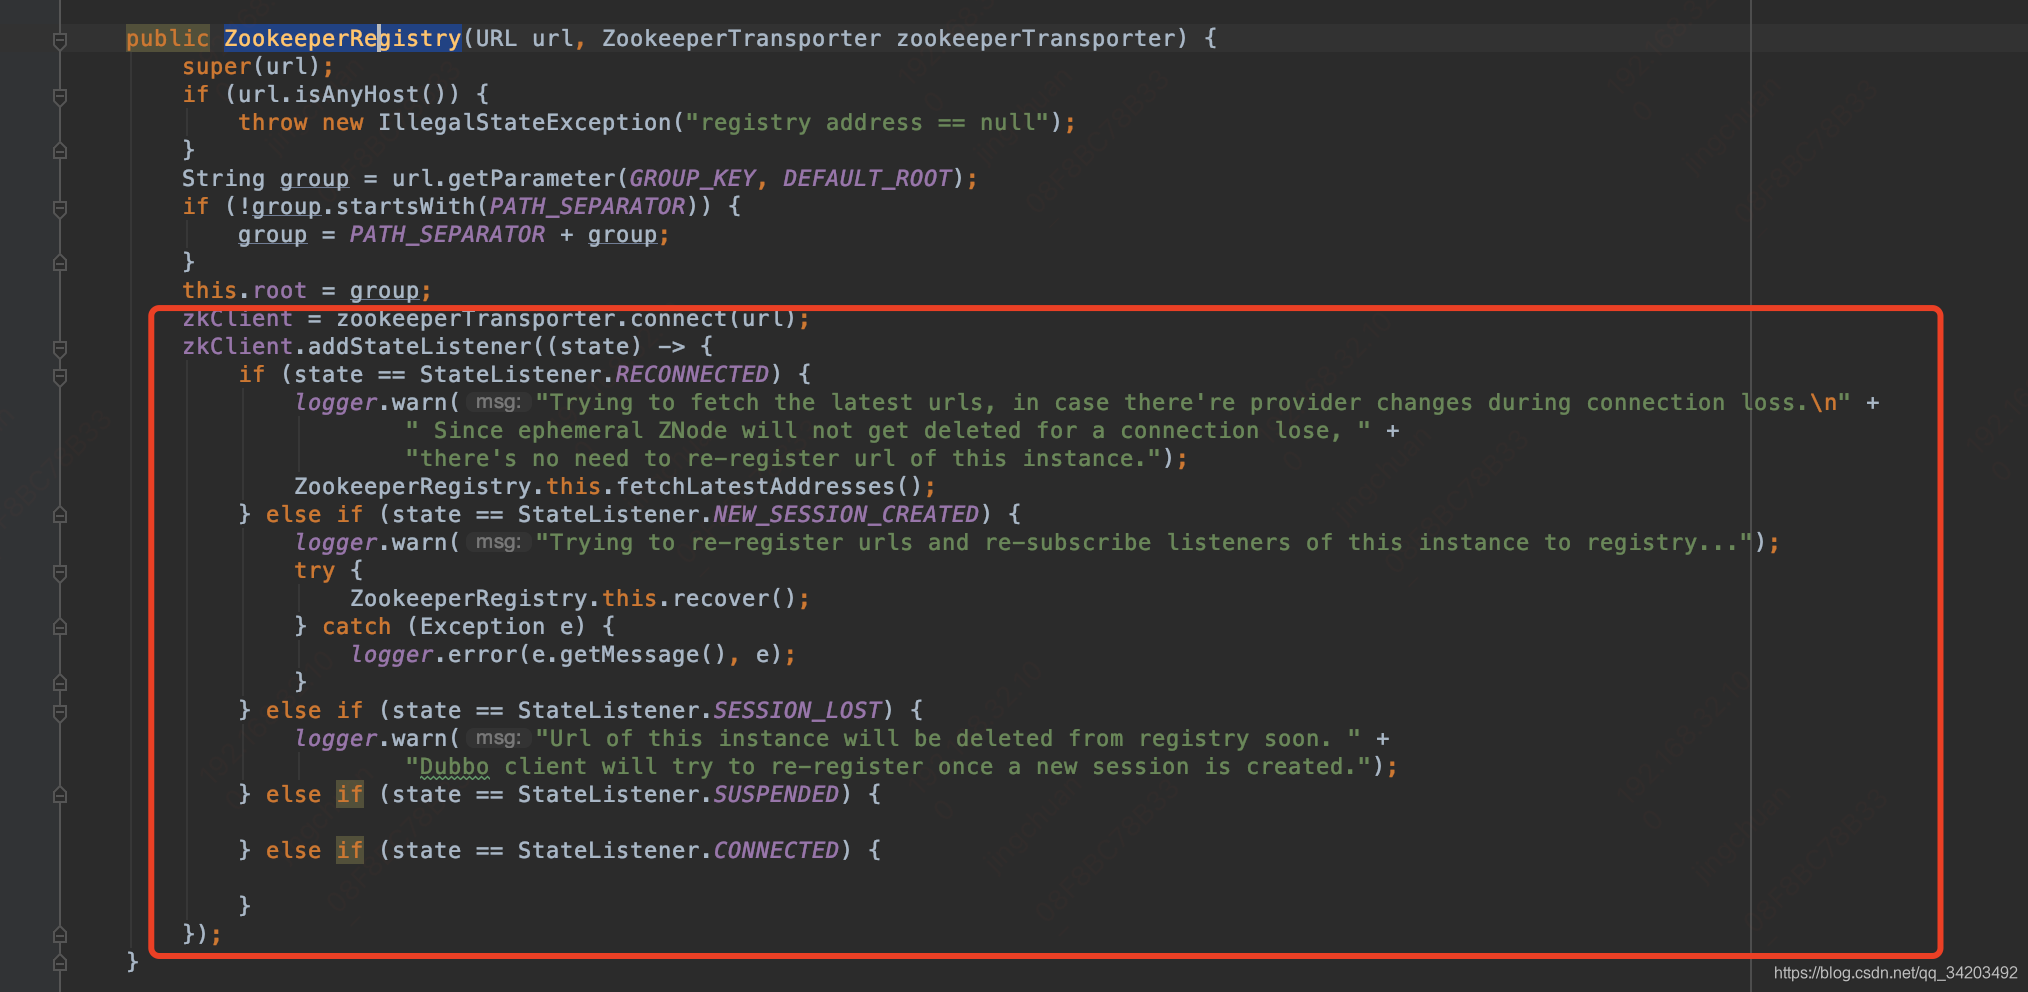This screenshot has height=992, width=2028.
Task: Click highlighted 'if' on the SUSPENDED line
Action: click(x=350, y=794)
